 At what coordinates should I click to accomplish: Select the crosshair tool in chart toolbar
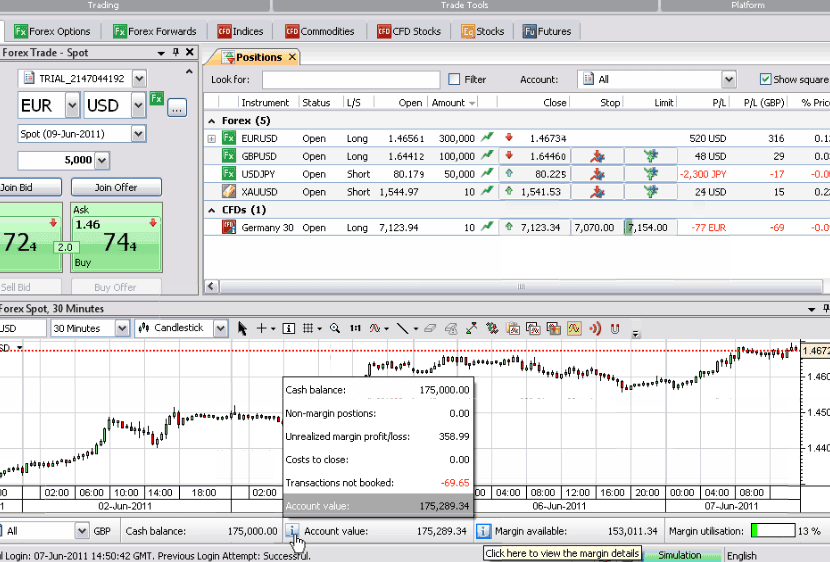pos(261,329)
